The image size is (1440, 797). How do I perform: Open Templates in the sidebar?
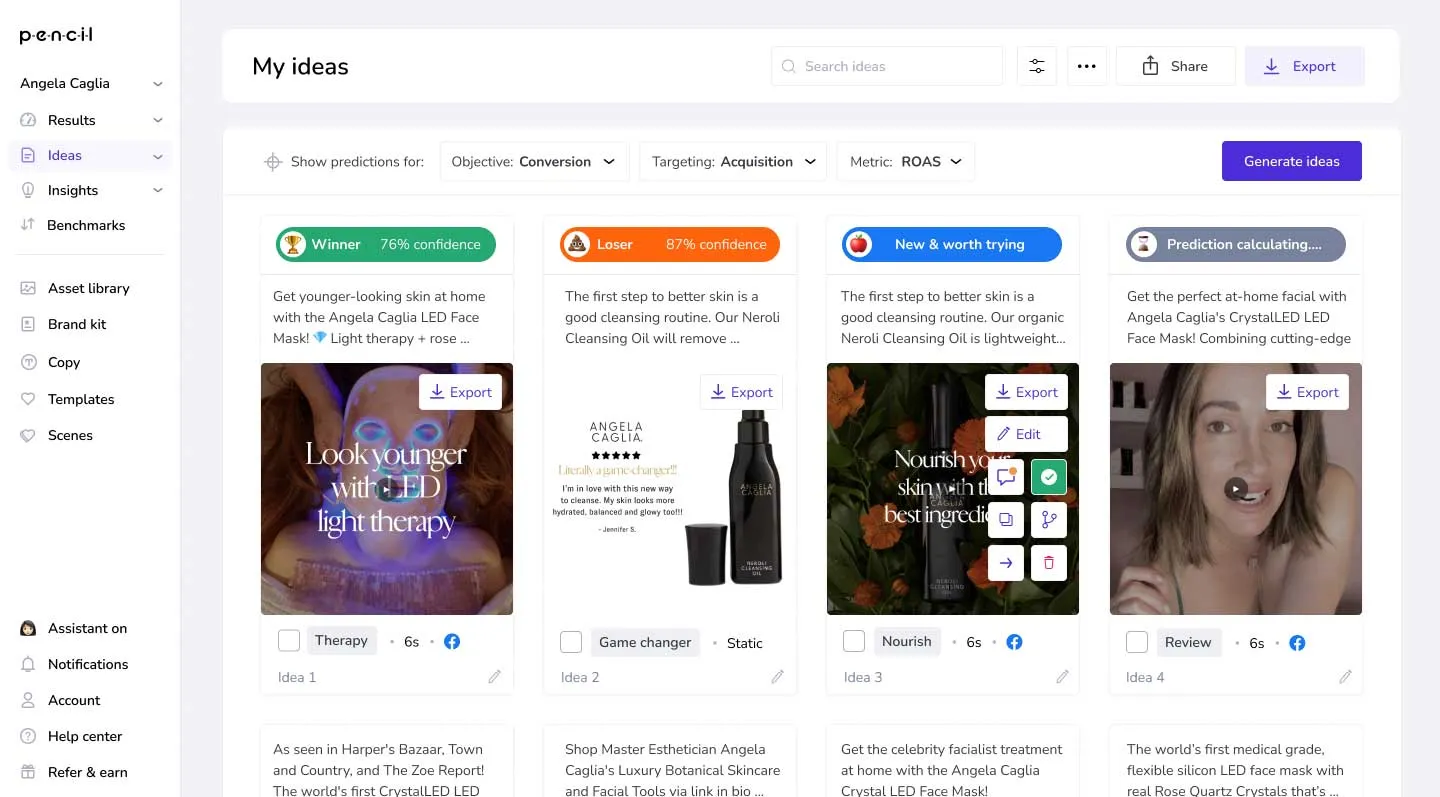pos(81,399)
